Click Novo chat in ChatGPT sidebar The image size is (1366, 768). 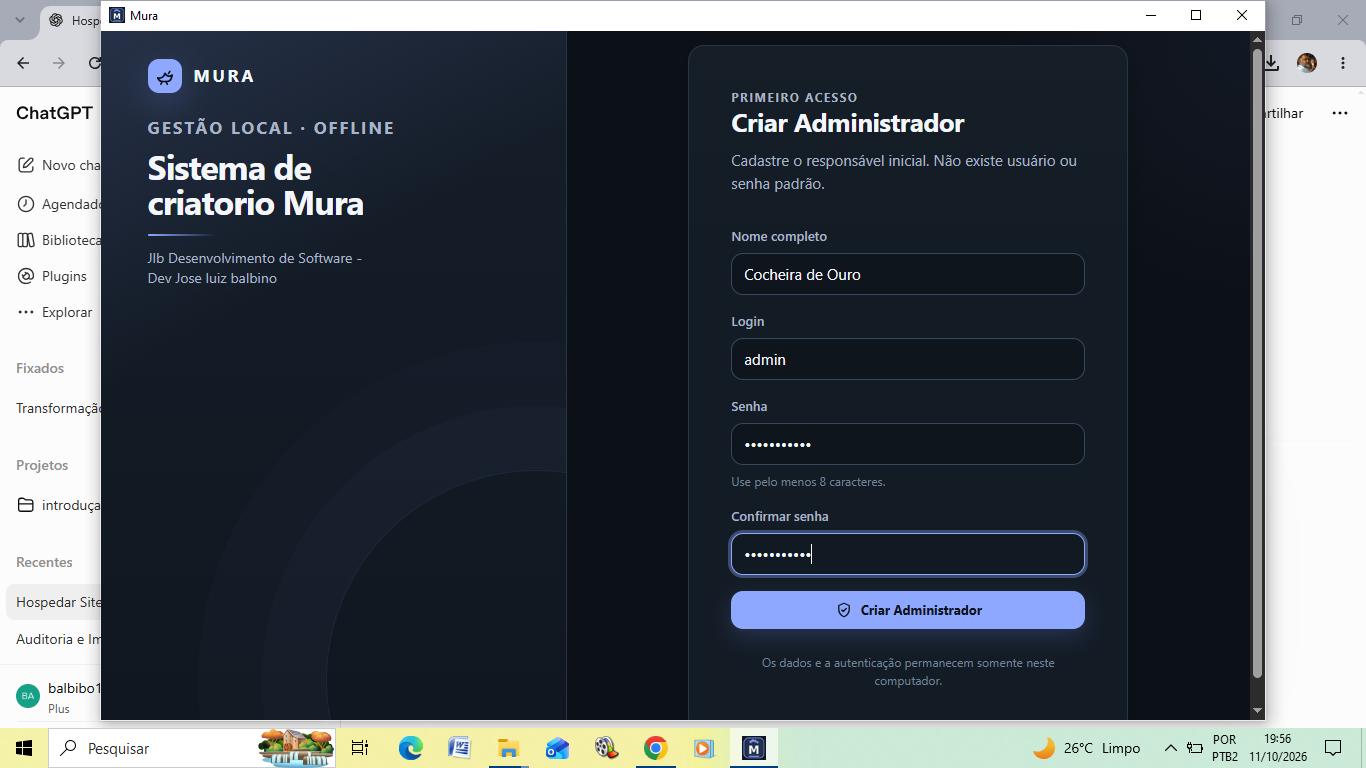[60, 165]
